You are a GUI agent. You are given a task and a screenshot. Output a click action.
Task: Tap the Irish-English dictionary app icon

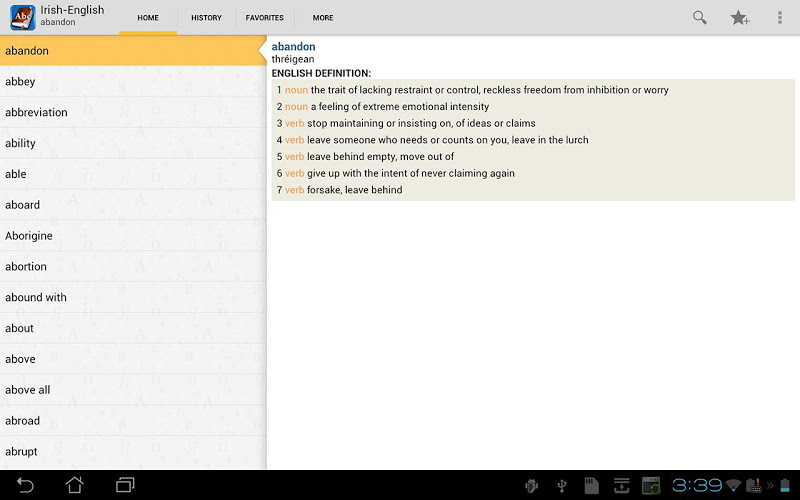click(x=22, y=17)
